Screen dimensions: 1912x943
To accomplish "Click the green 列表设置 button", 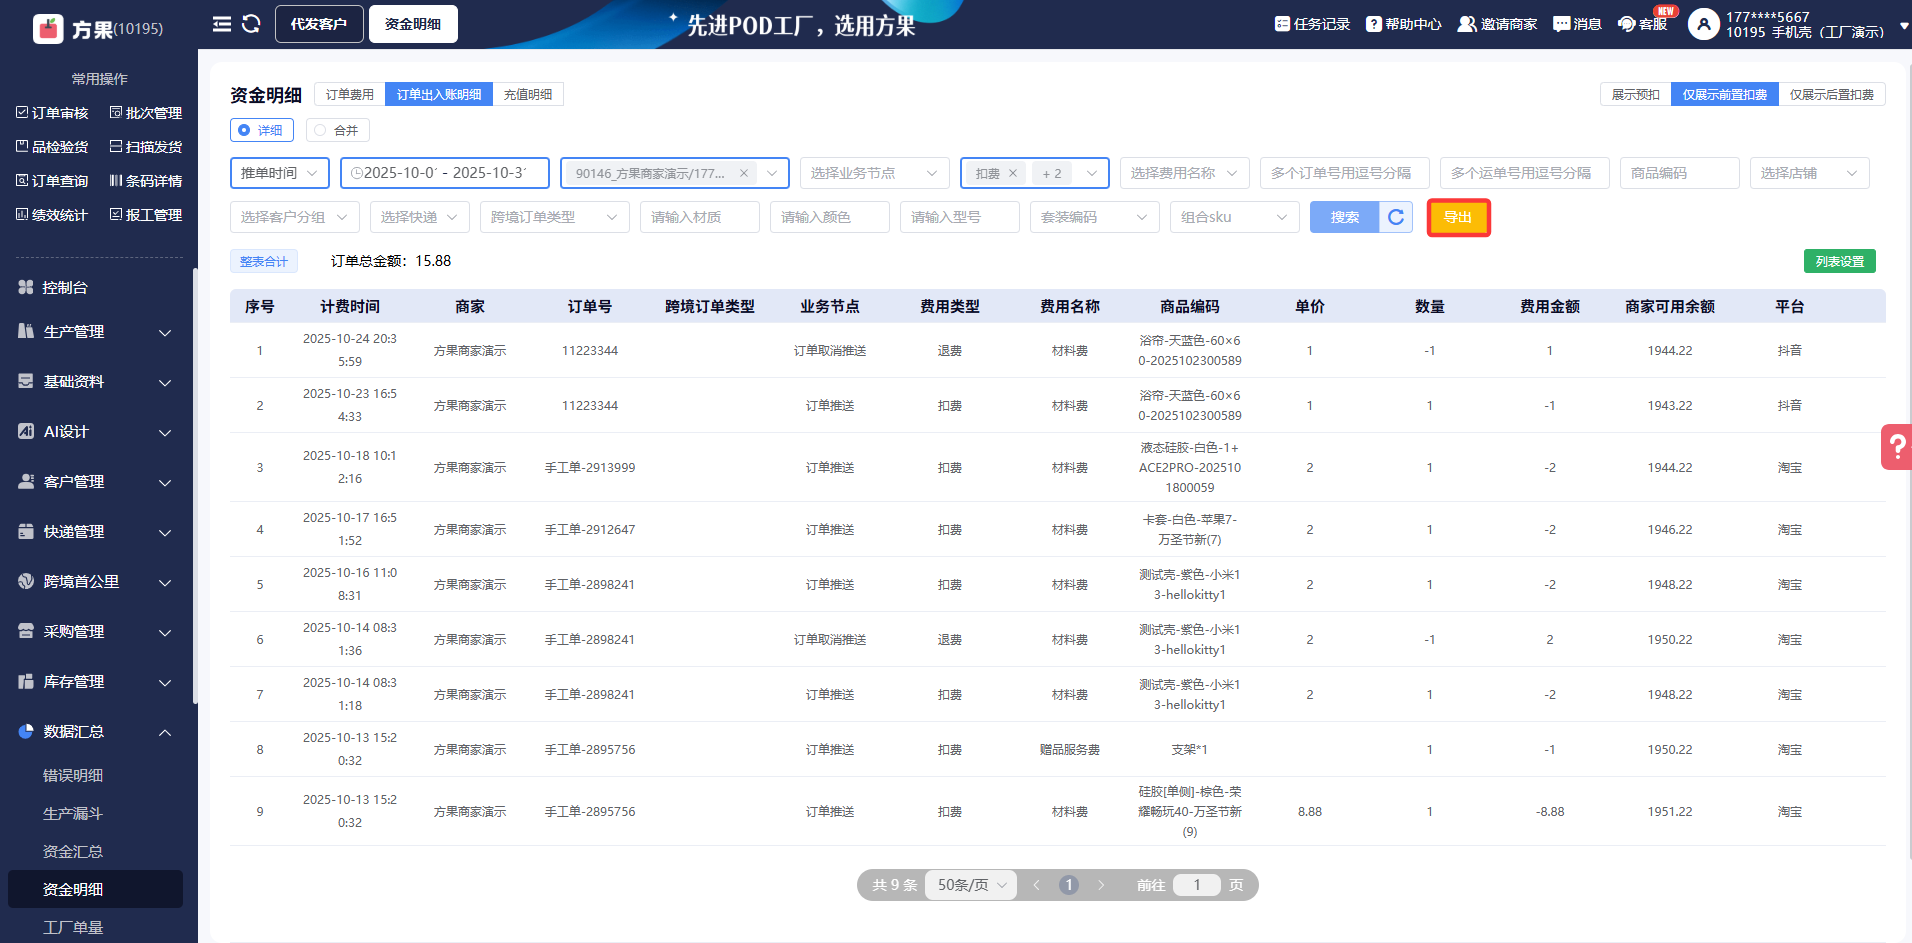I will tap(1839, 261).
